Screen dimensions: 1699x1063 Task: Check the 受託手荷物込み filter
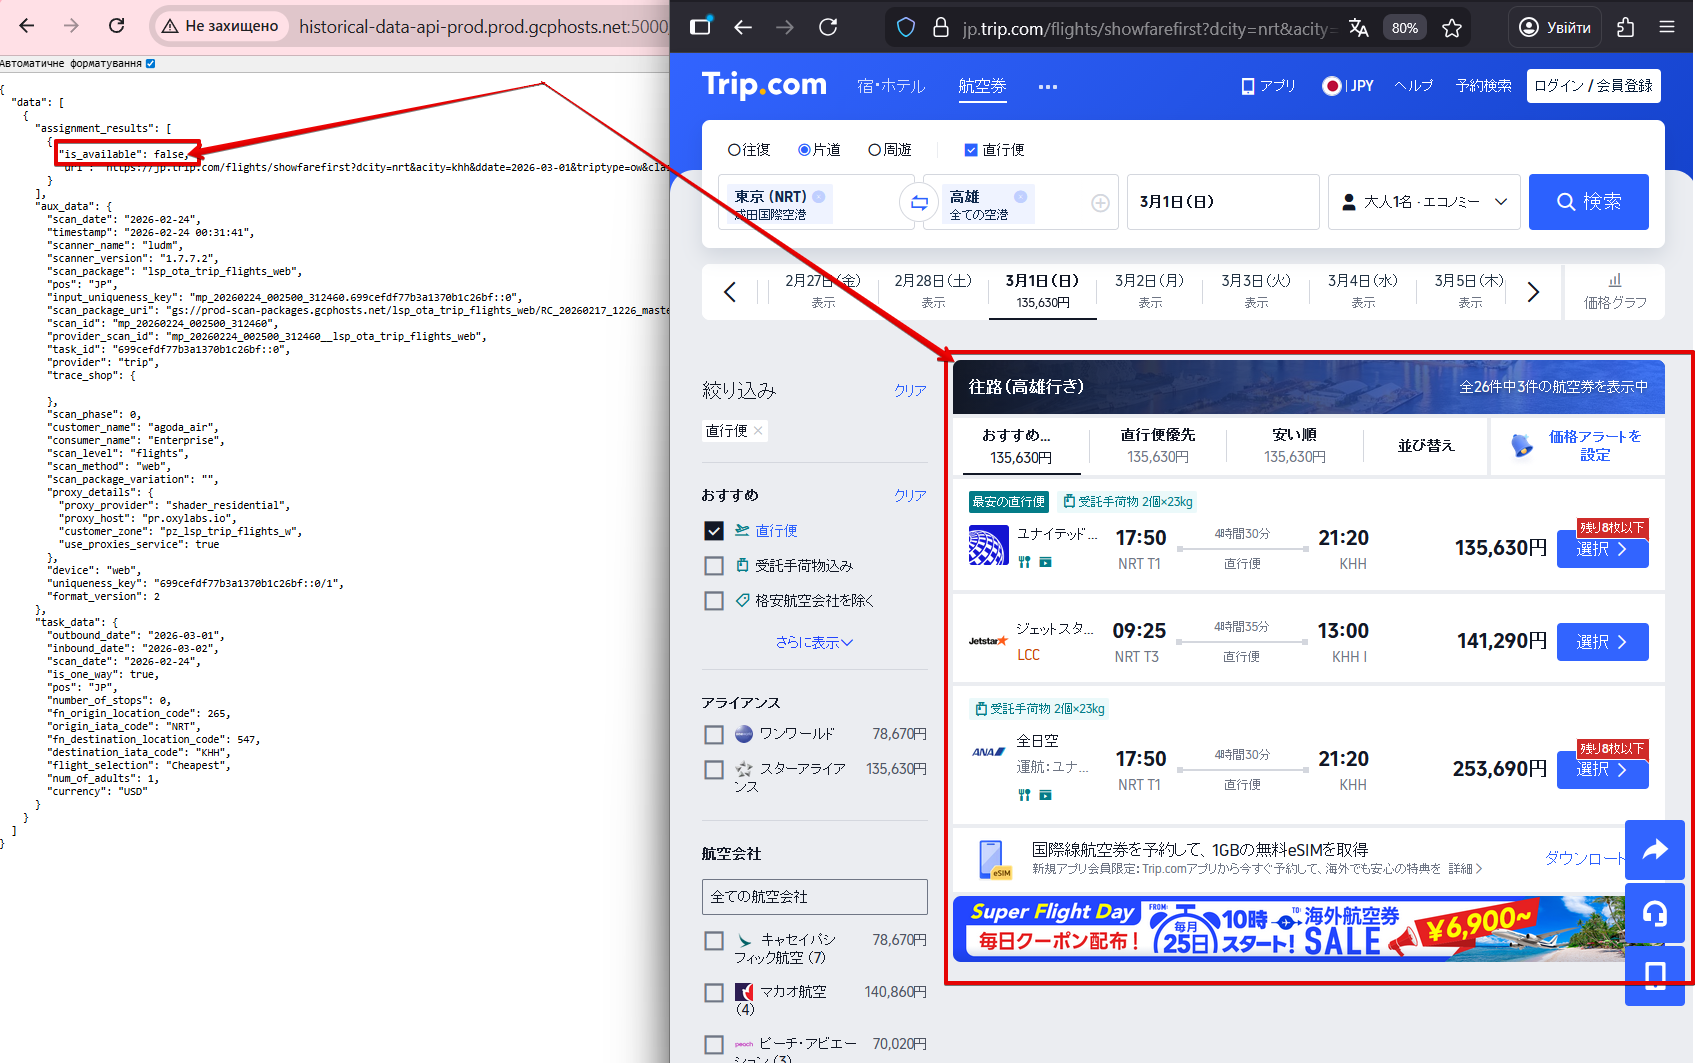pyautogui.click(x=714, y=566)
